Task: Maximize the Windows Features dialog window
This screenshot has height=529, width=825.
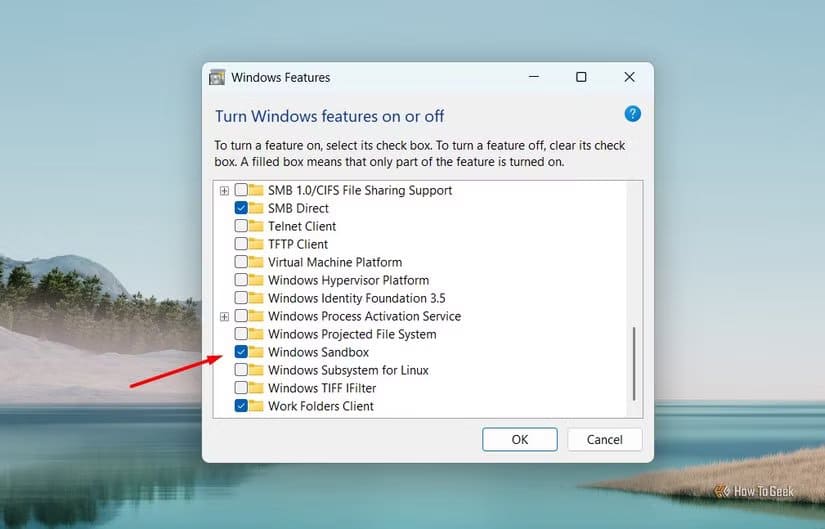Action: [x=581, y=77]
